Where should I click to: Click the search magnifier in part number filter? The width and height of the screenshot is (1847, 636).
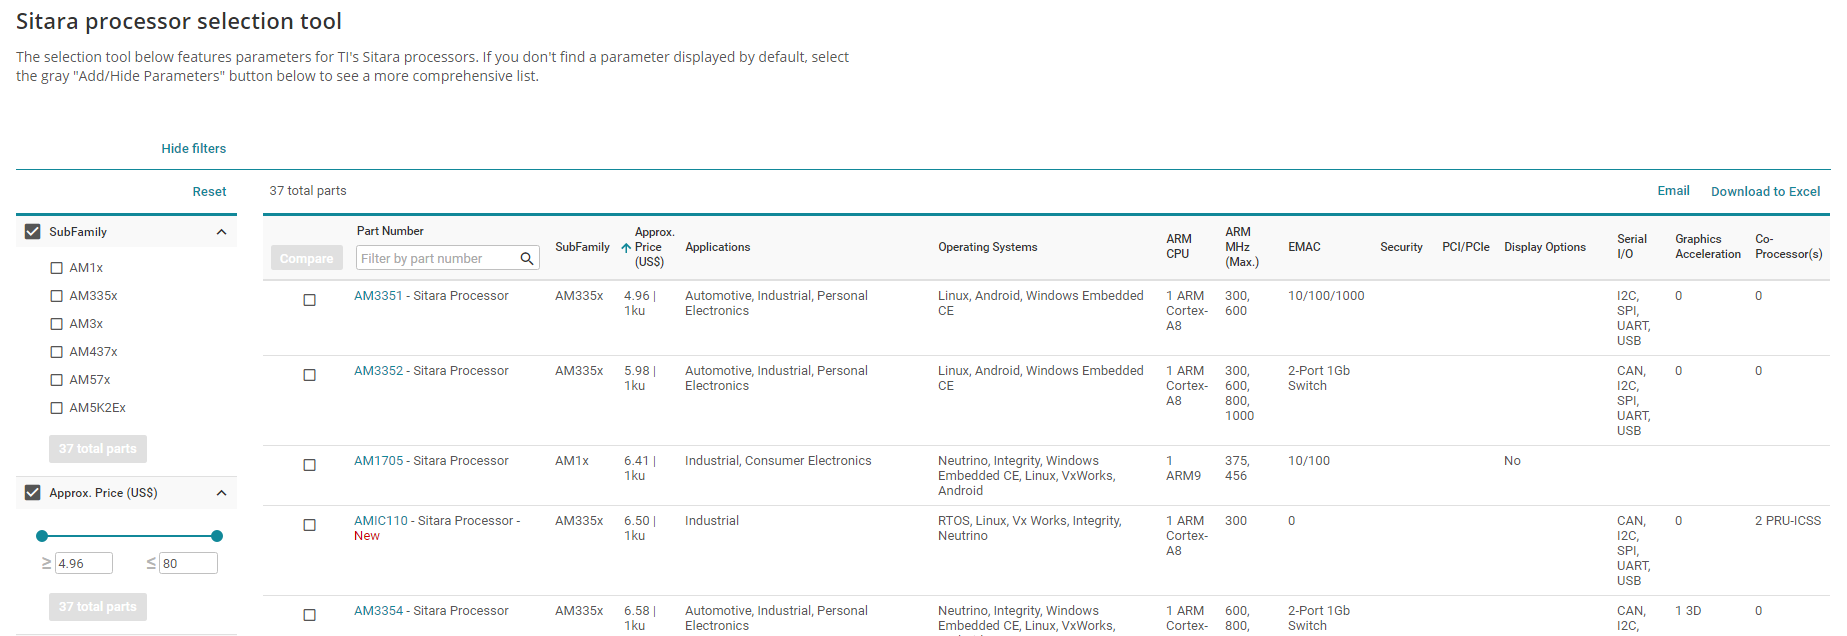click(527, 259)
